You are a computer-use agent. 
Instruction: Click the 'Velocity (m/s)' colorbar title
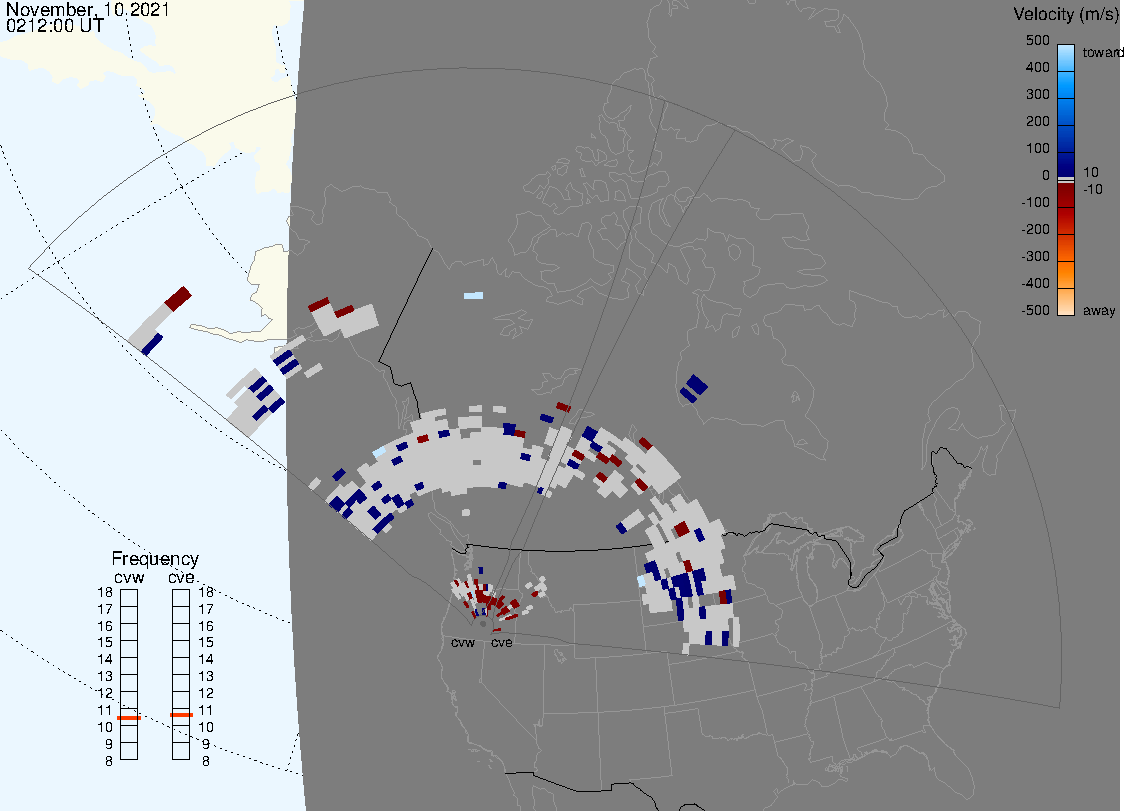[x=1066, y=14]
